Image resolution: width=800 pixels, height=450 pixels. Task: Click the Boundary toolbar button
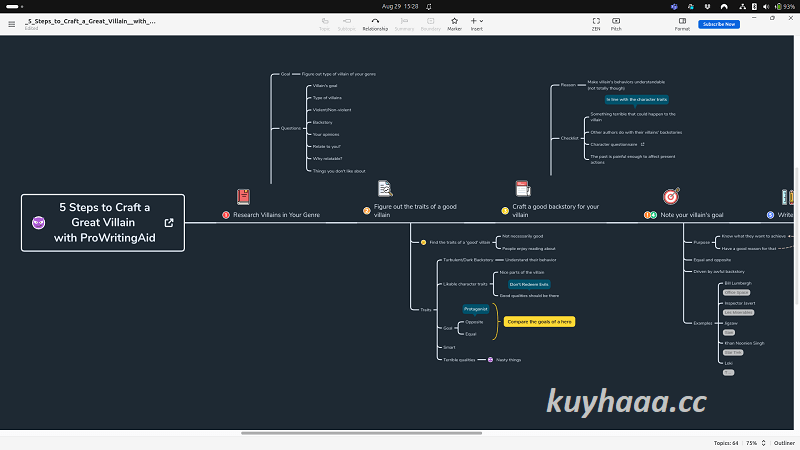click(x=431, y=24)
